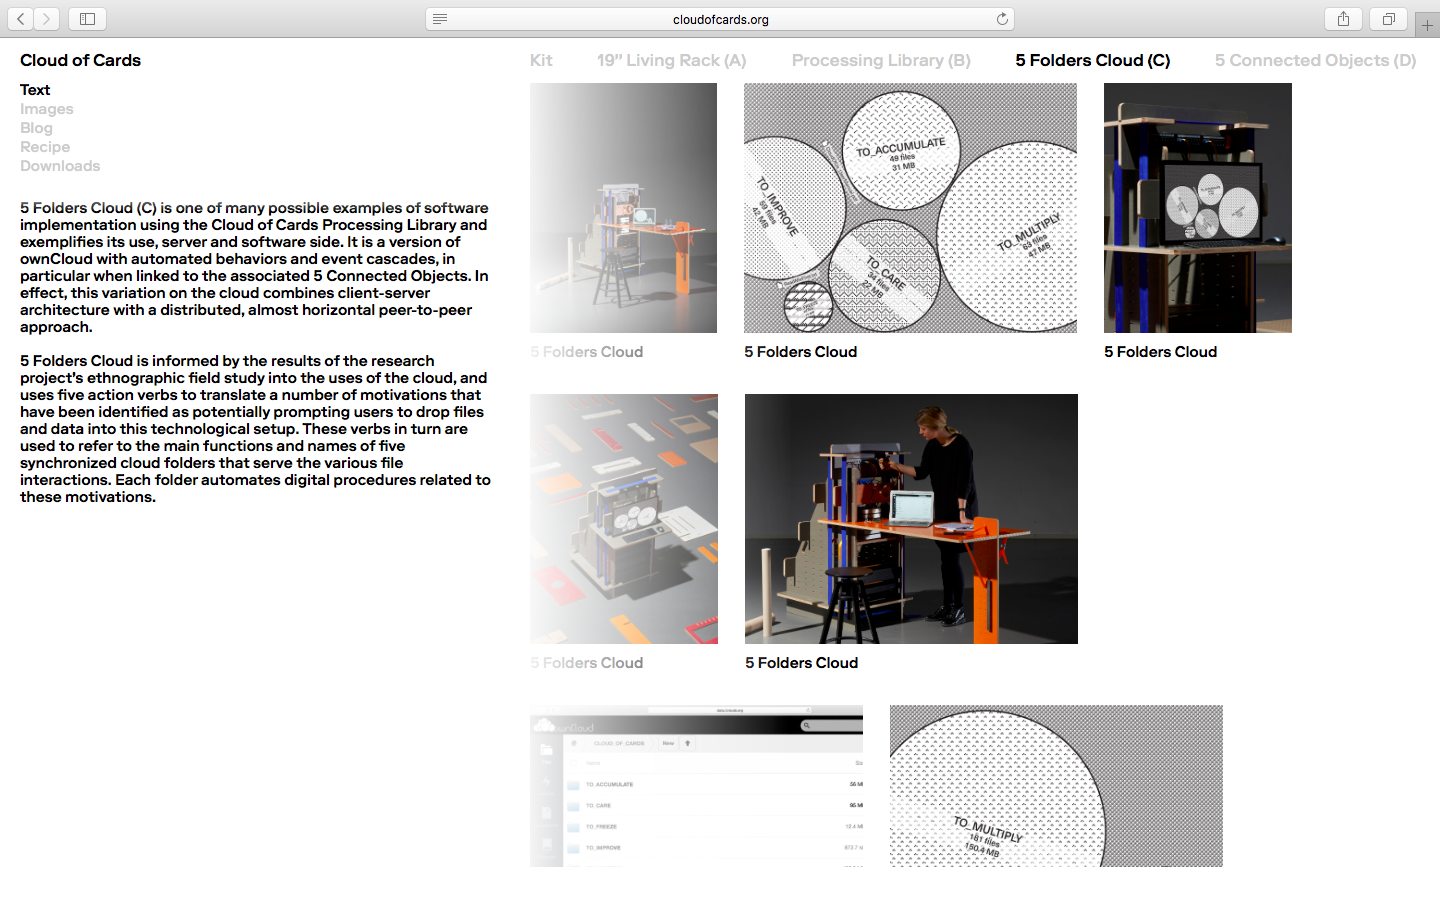
Task: Select the Text section link
Action: (x=35, y=90)
